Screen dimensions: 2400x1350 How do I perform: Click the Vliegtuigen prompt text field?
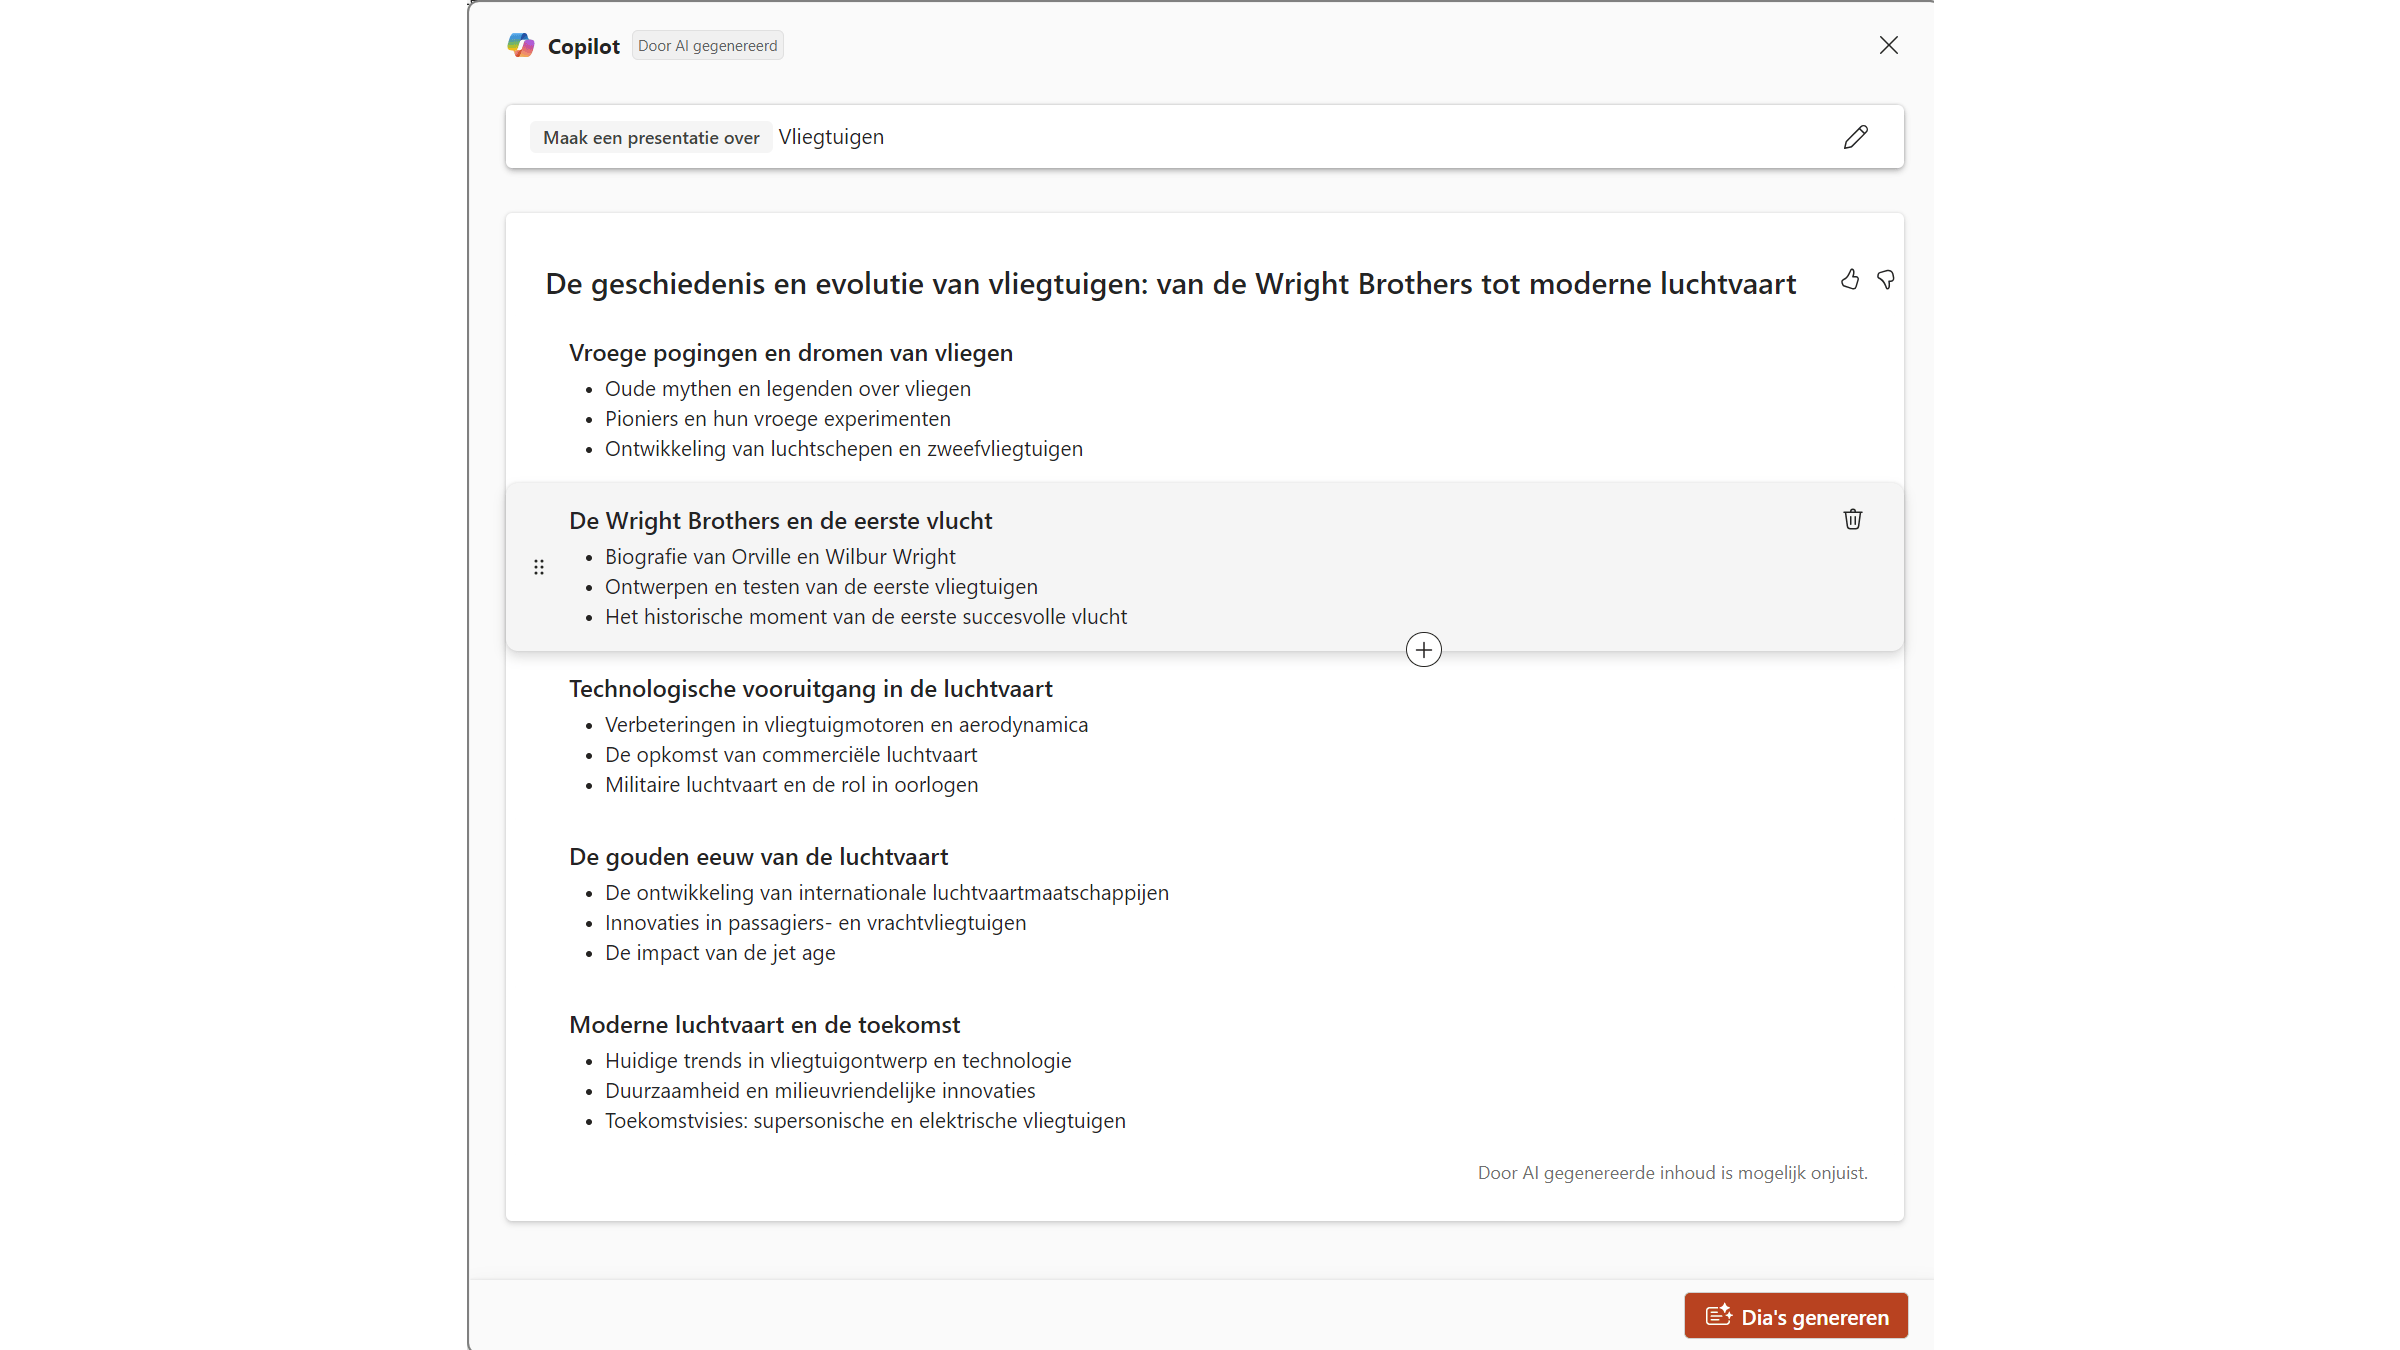(x=831, y=137)
